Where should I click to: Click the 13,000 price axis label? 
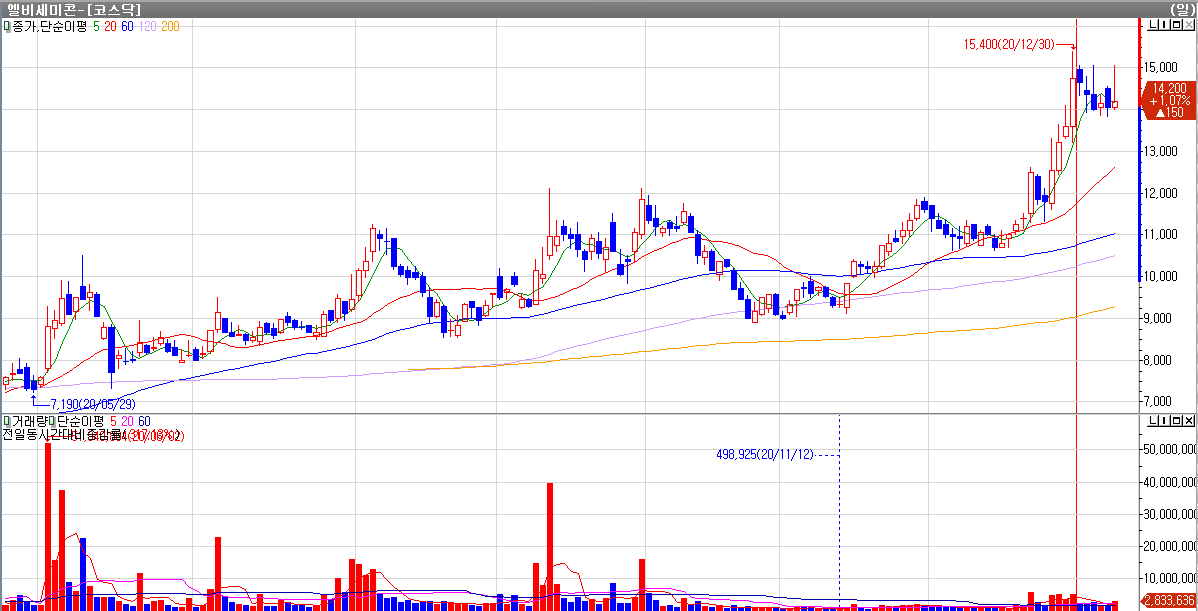point(1161,151)
